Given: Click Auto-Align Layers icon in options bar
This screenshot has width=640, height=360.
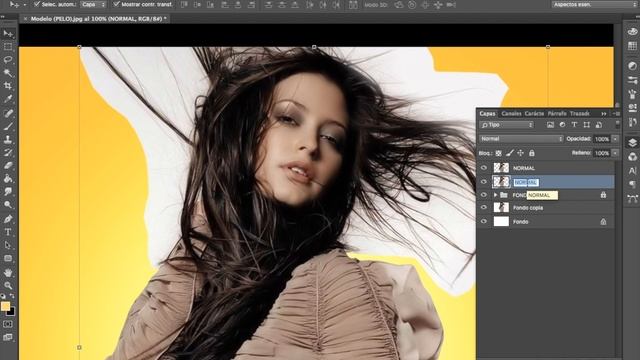Looking at the screenshot, I should (x=353, y=5).
